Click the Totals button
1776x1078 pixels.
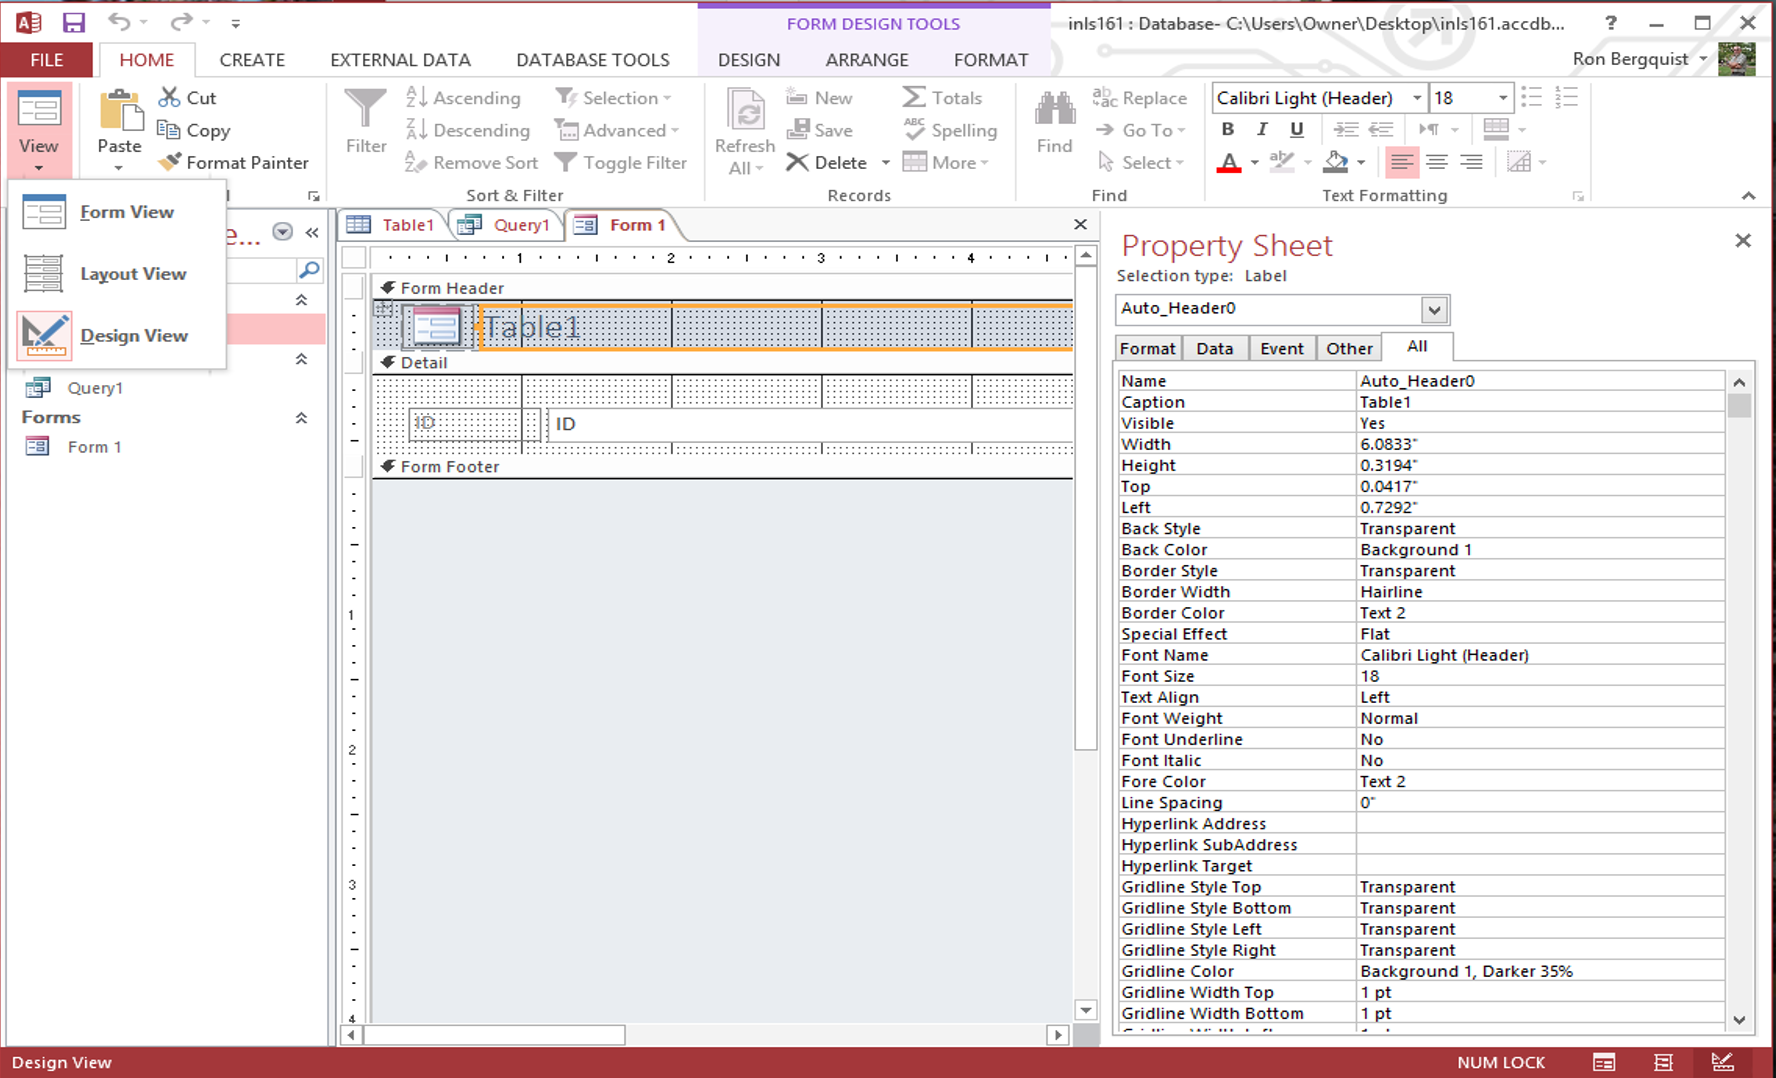[942, 97]
